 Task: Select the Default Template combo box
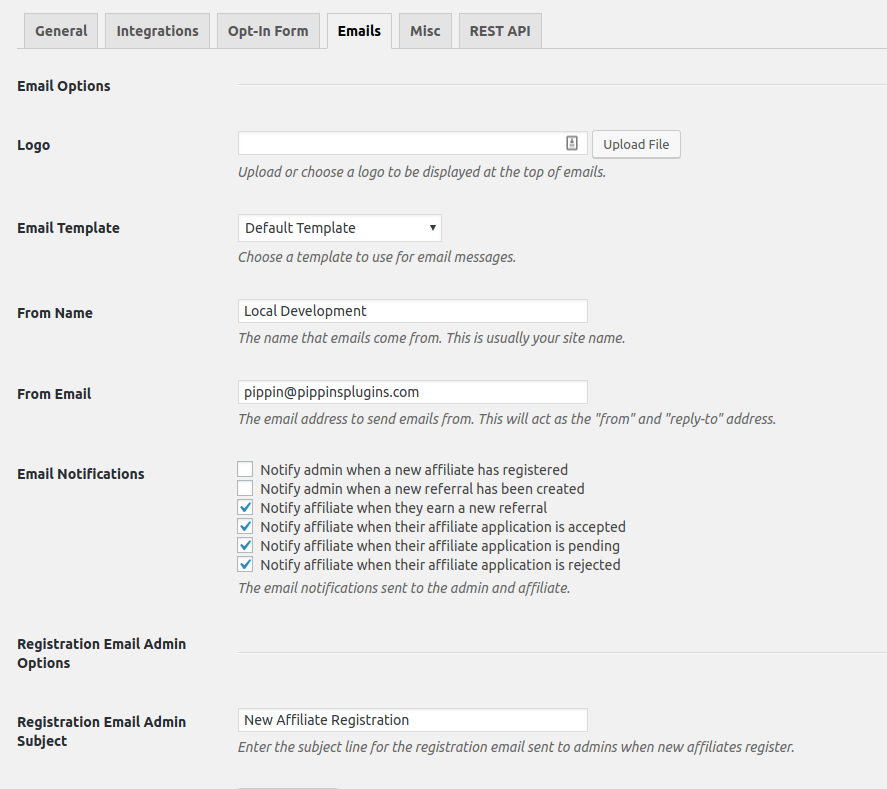coord(339,228)
